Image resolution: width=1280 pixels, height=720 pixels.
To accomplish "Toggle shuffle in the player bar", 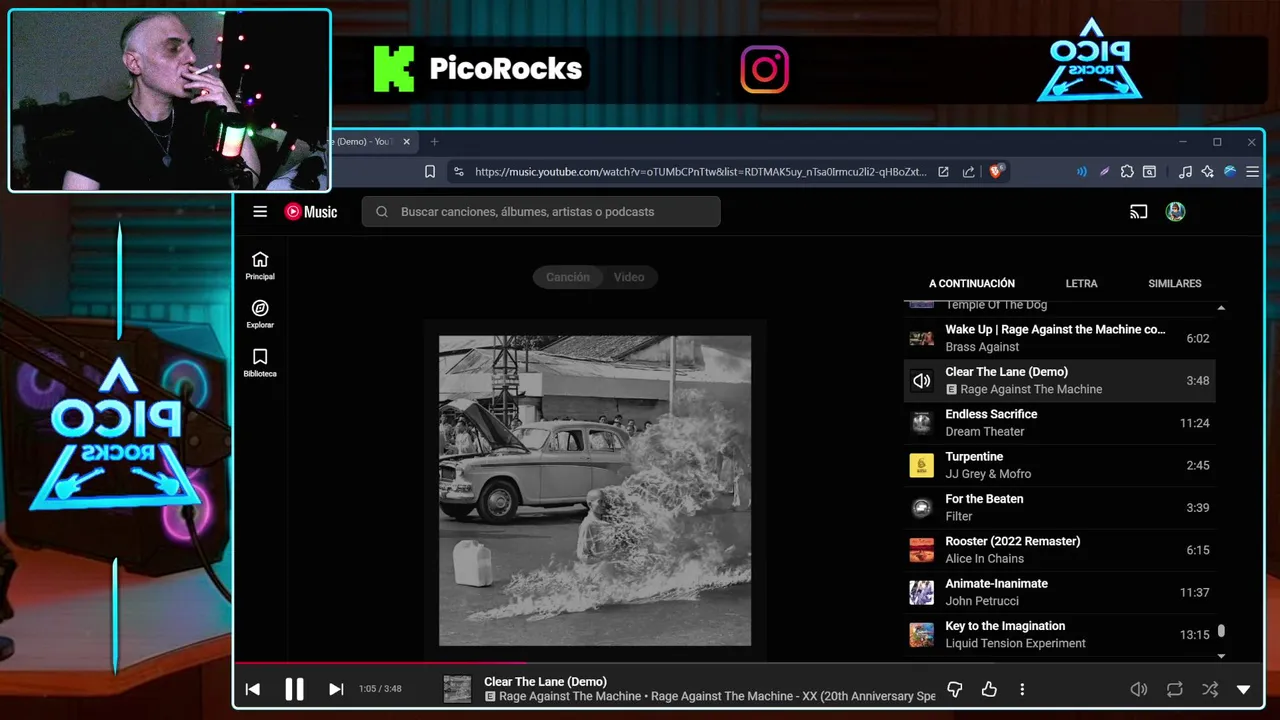I will pyautogui.click(x=1210, y=689).
